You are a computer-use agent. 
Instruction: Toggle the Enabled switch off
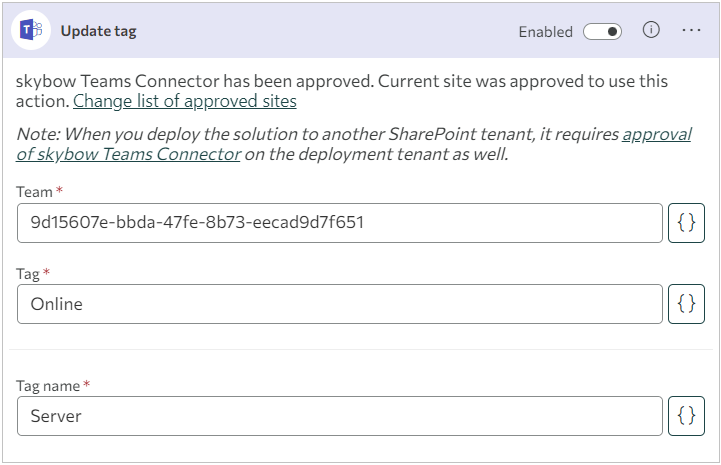pos(602,32)
